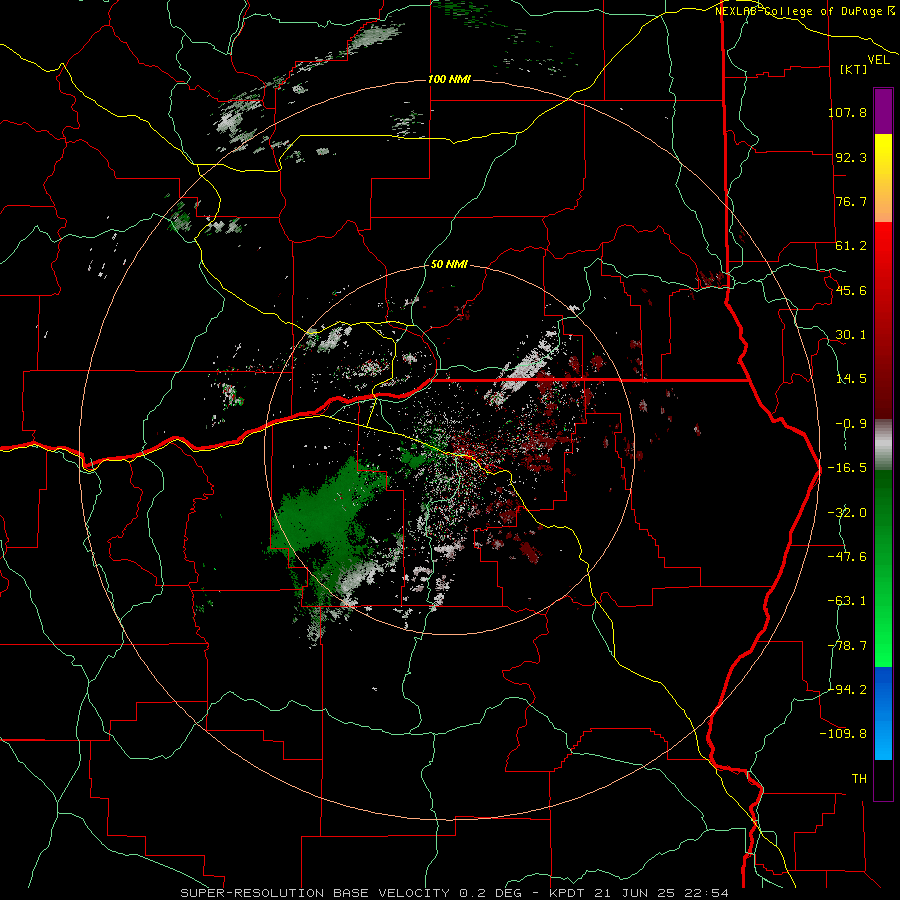Select the 100 NMI range ring label
Screen dimensions: 900x900
(x=449, y=79)
